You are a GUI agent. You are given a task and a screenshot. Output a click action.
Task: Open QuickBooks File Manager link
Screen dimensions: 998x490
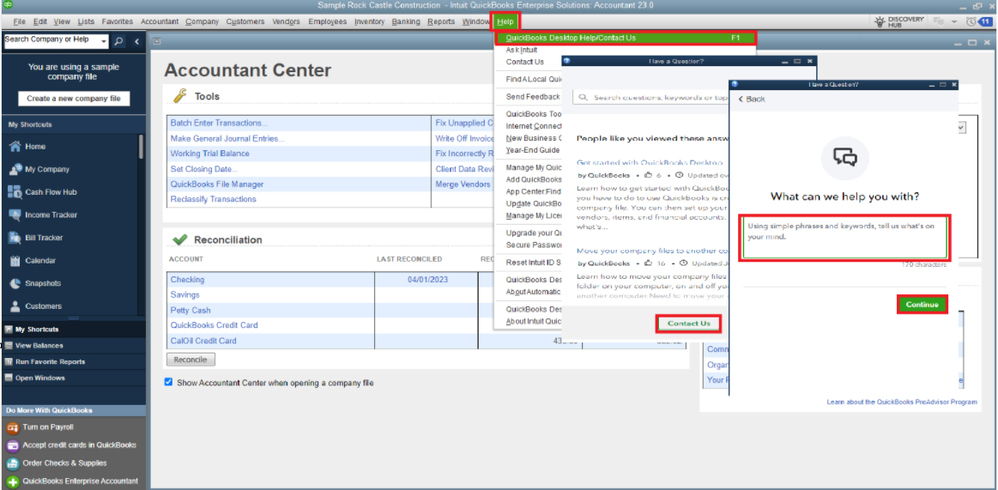coord(217,184)
